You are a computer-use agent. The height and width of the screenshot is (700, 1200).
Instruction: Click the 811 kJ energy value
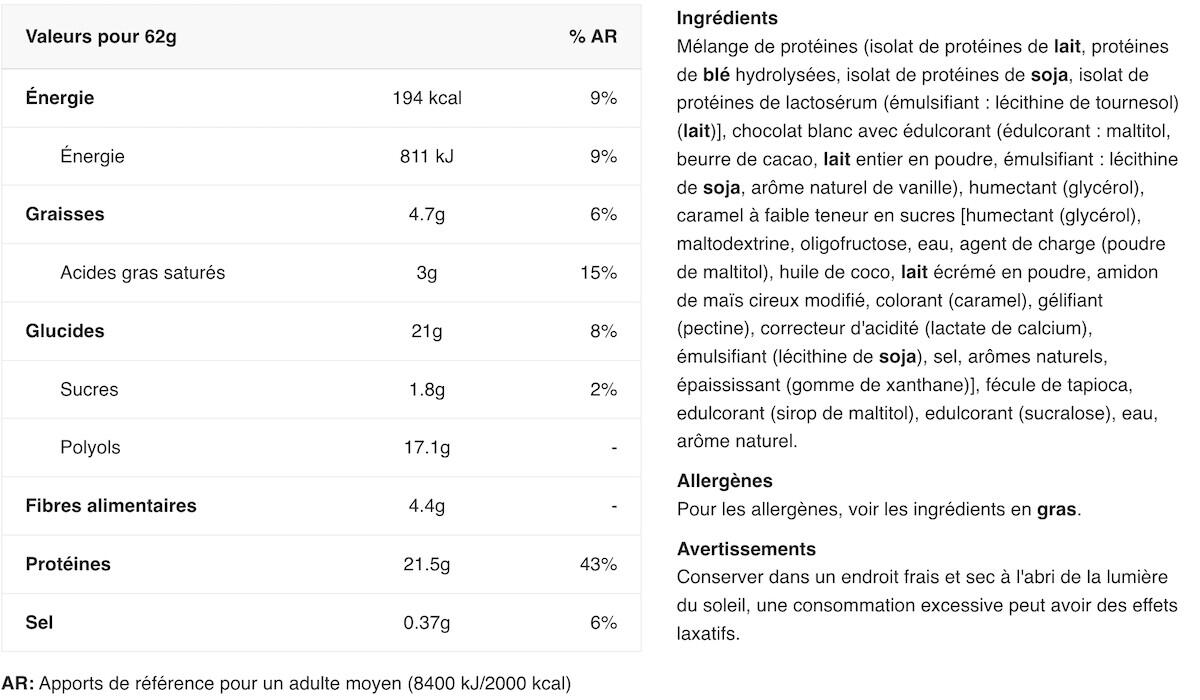click(427, 156)
